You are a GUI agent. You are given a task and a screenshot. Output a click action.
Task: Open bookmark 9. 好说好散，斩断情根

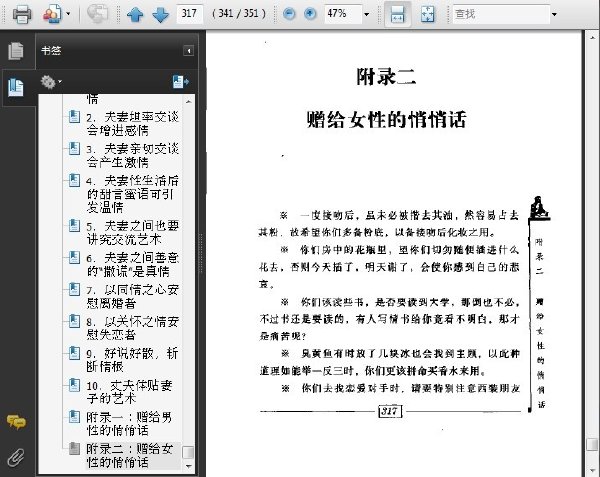click(x=132, y=360)
